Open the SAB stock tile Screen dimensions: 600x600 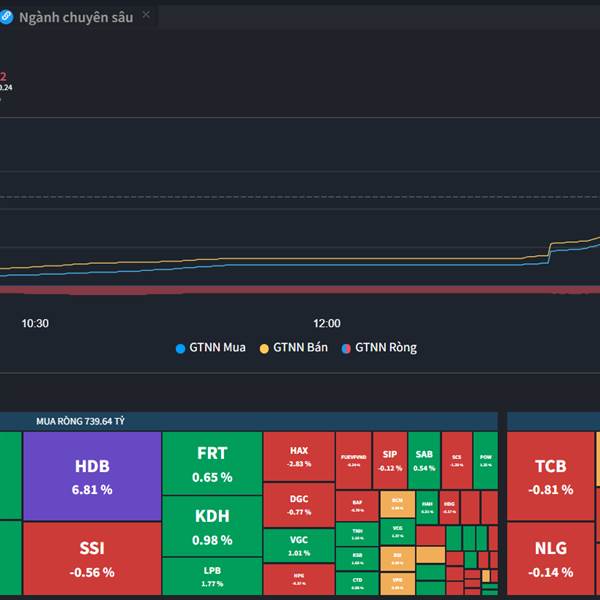point(424,460)
